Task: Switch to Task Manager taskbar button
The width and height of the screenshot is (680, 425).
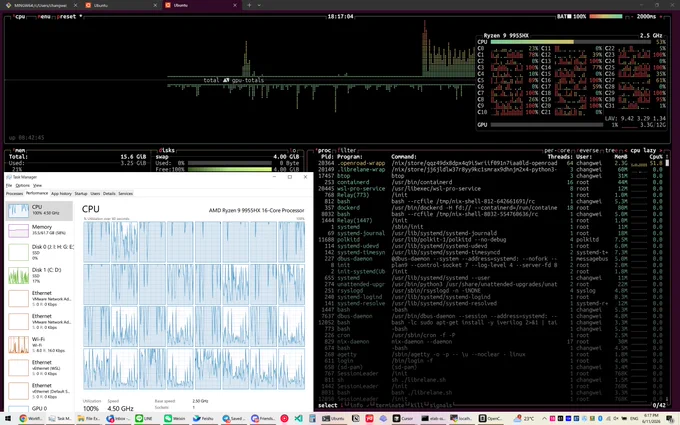Action: click(60, 418)
